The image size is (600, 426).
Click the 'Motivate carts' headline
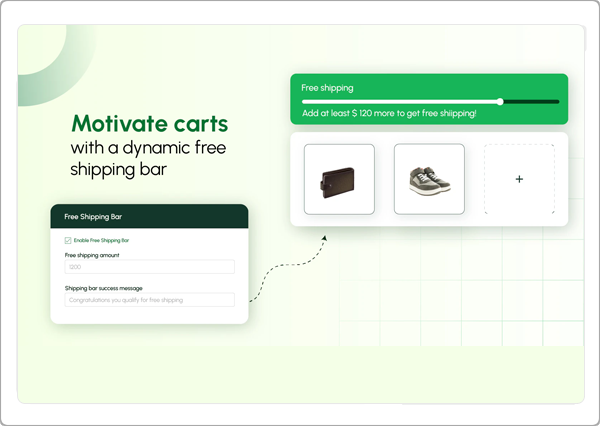point(149,125)
